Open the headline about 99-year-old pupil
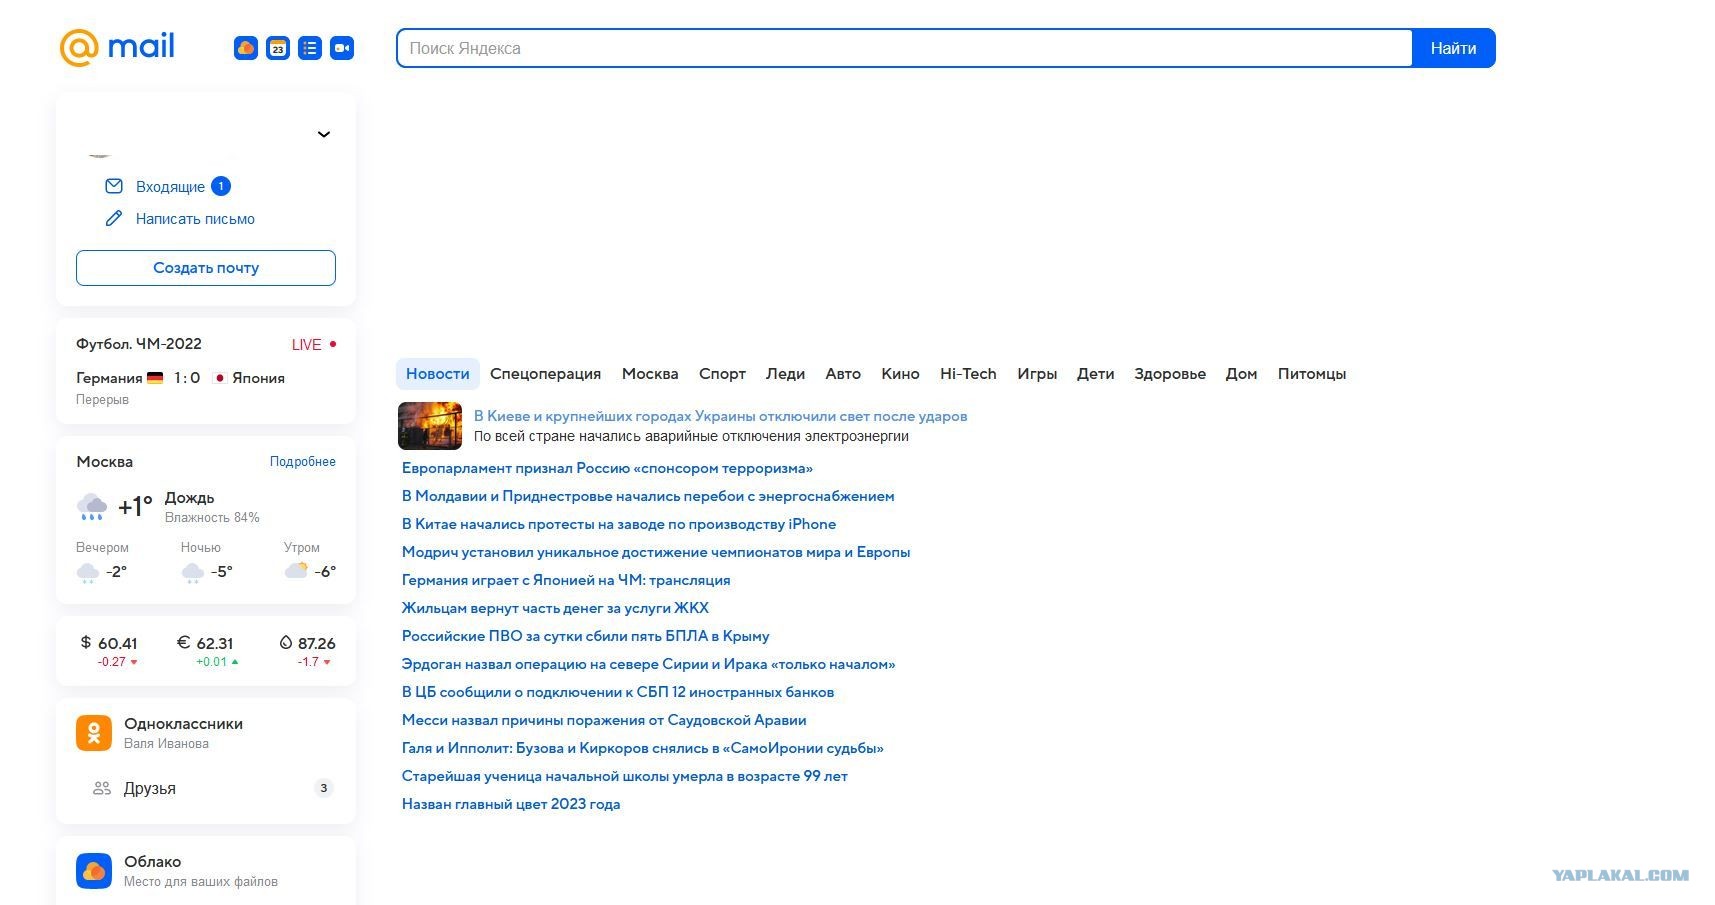This screenshot has width=1715, height=905. 625,776
